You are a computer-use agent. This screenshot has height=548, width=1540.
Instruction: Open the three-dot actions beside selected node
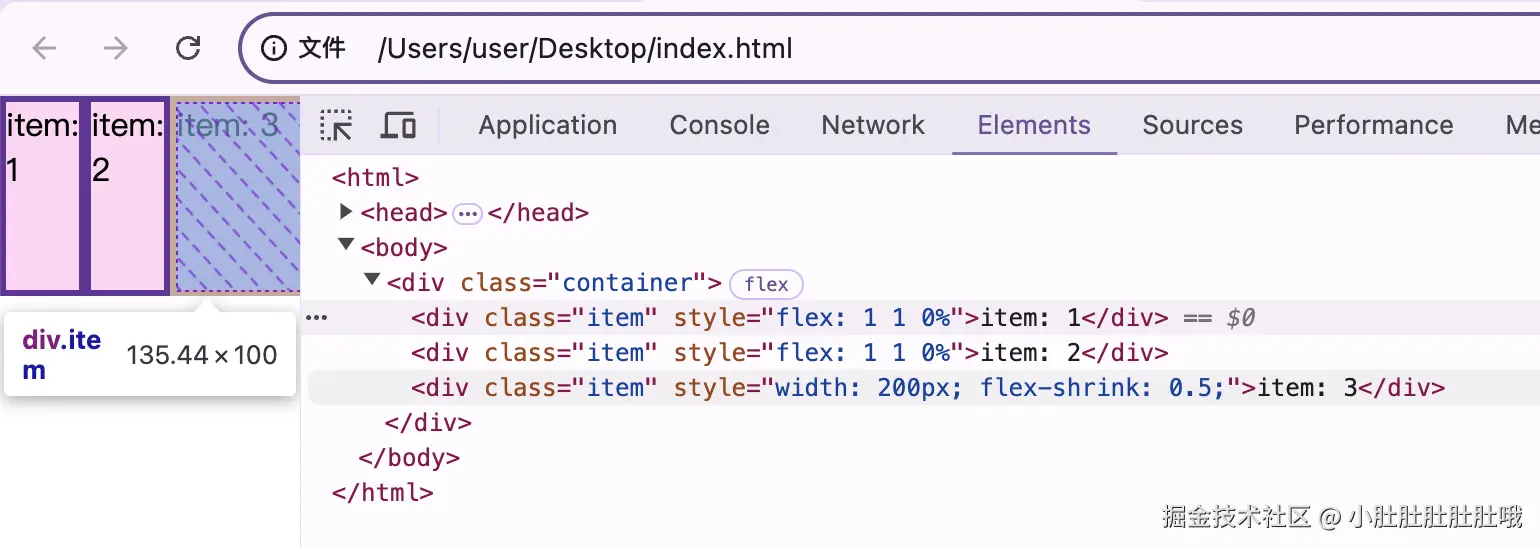pyautogui.click(x=316, y=318)
